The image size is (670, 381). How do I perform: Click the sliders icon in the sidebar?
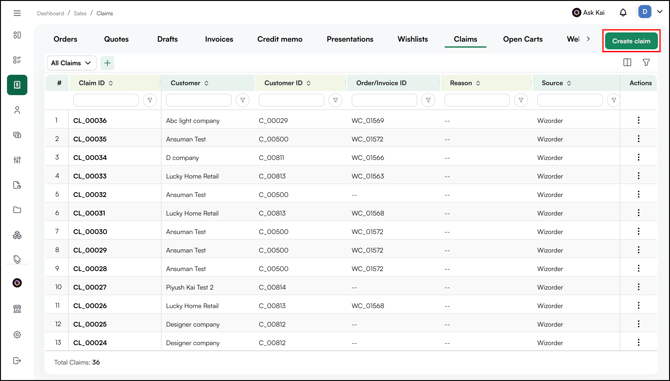tap(17, 160)
